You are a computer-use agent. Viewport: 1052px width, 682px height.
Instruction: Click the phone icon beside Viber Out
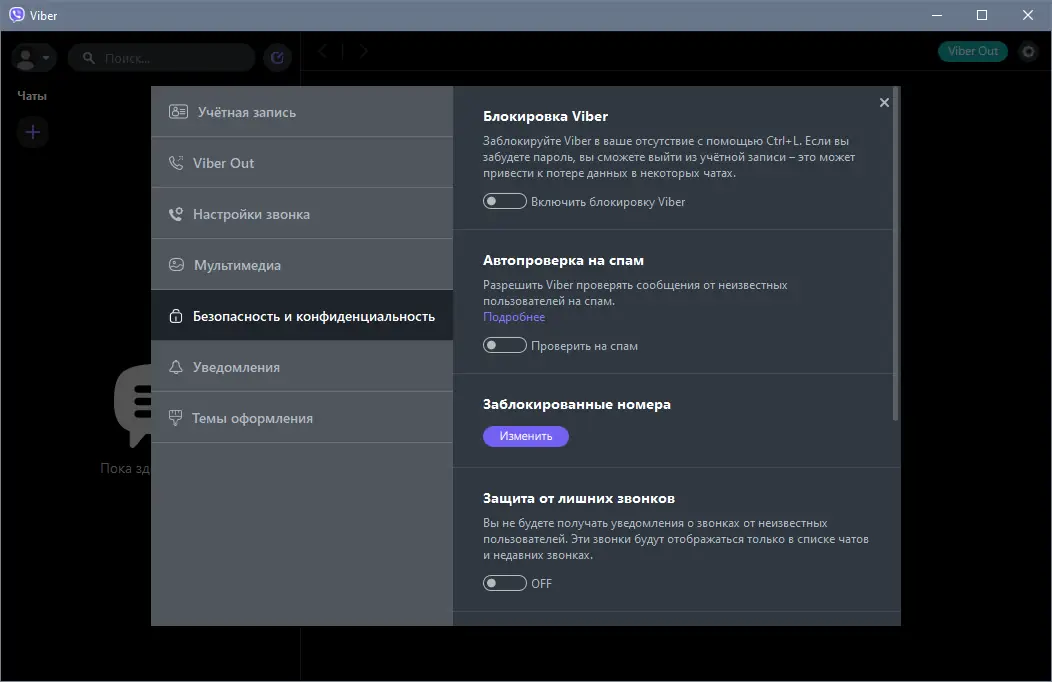tap(176, 163)
